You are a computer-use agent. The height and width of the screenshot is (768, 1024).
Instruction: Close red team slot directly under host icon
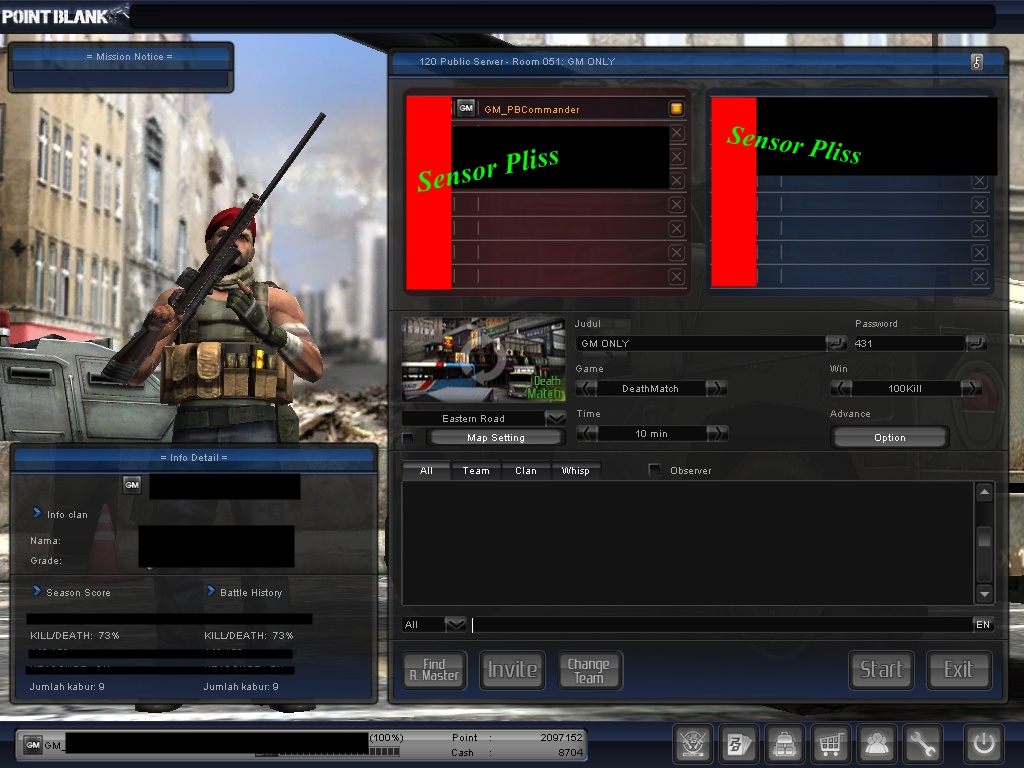pos(677,133)
